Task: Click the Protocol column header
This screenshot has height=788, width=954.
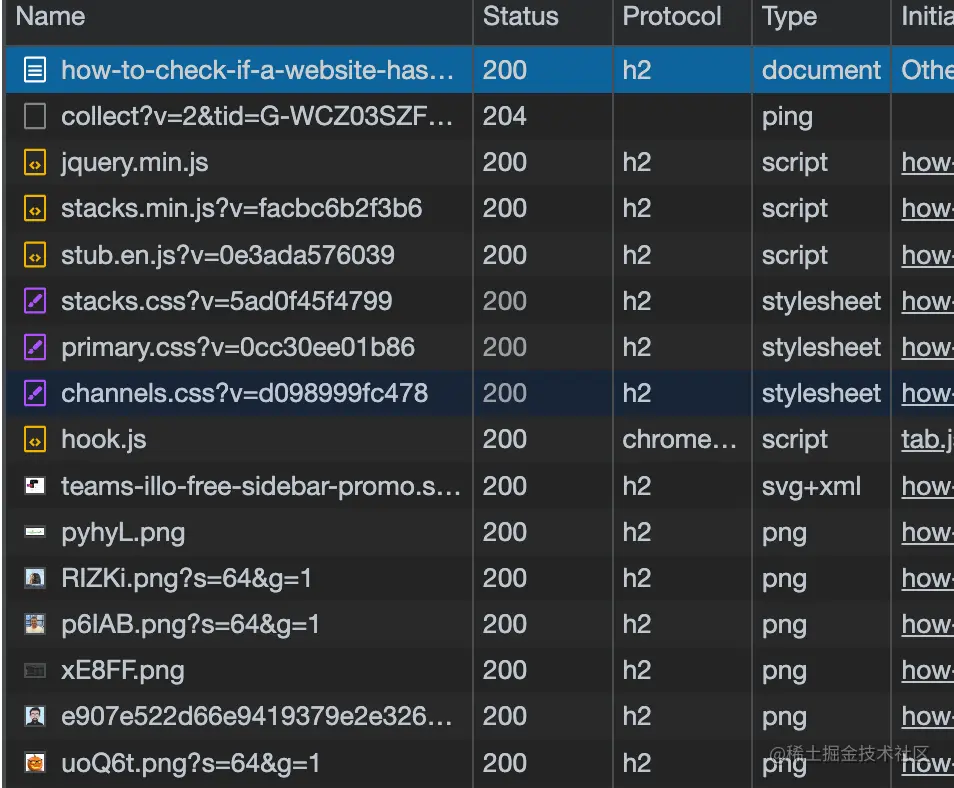Action: [x=671, y=16]
